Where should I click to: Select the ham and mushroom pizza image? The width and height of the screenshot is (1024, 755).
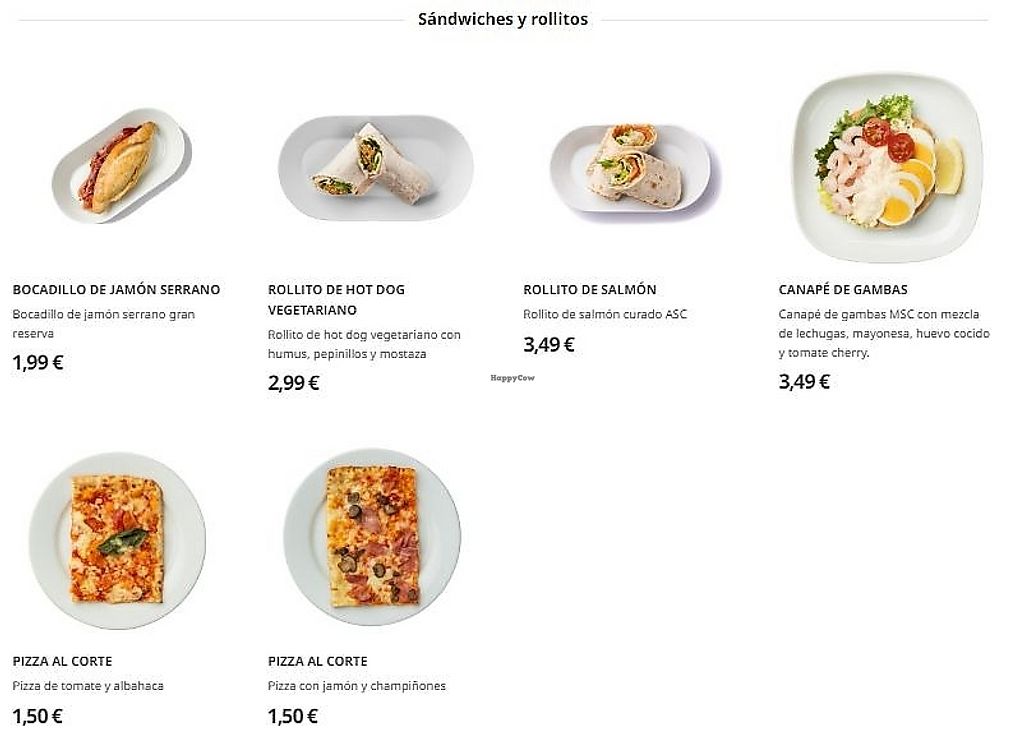click(372, 538)
